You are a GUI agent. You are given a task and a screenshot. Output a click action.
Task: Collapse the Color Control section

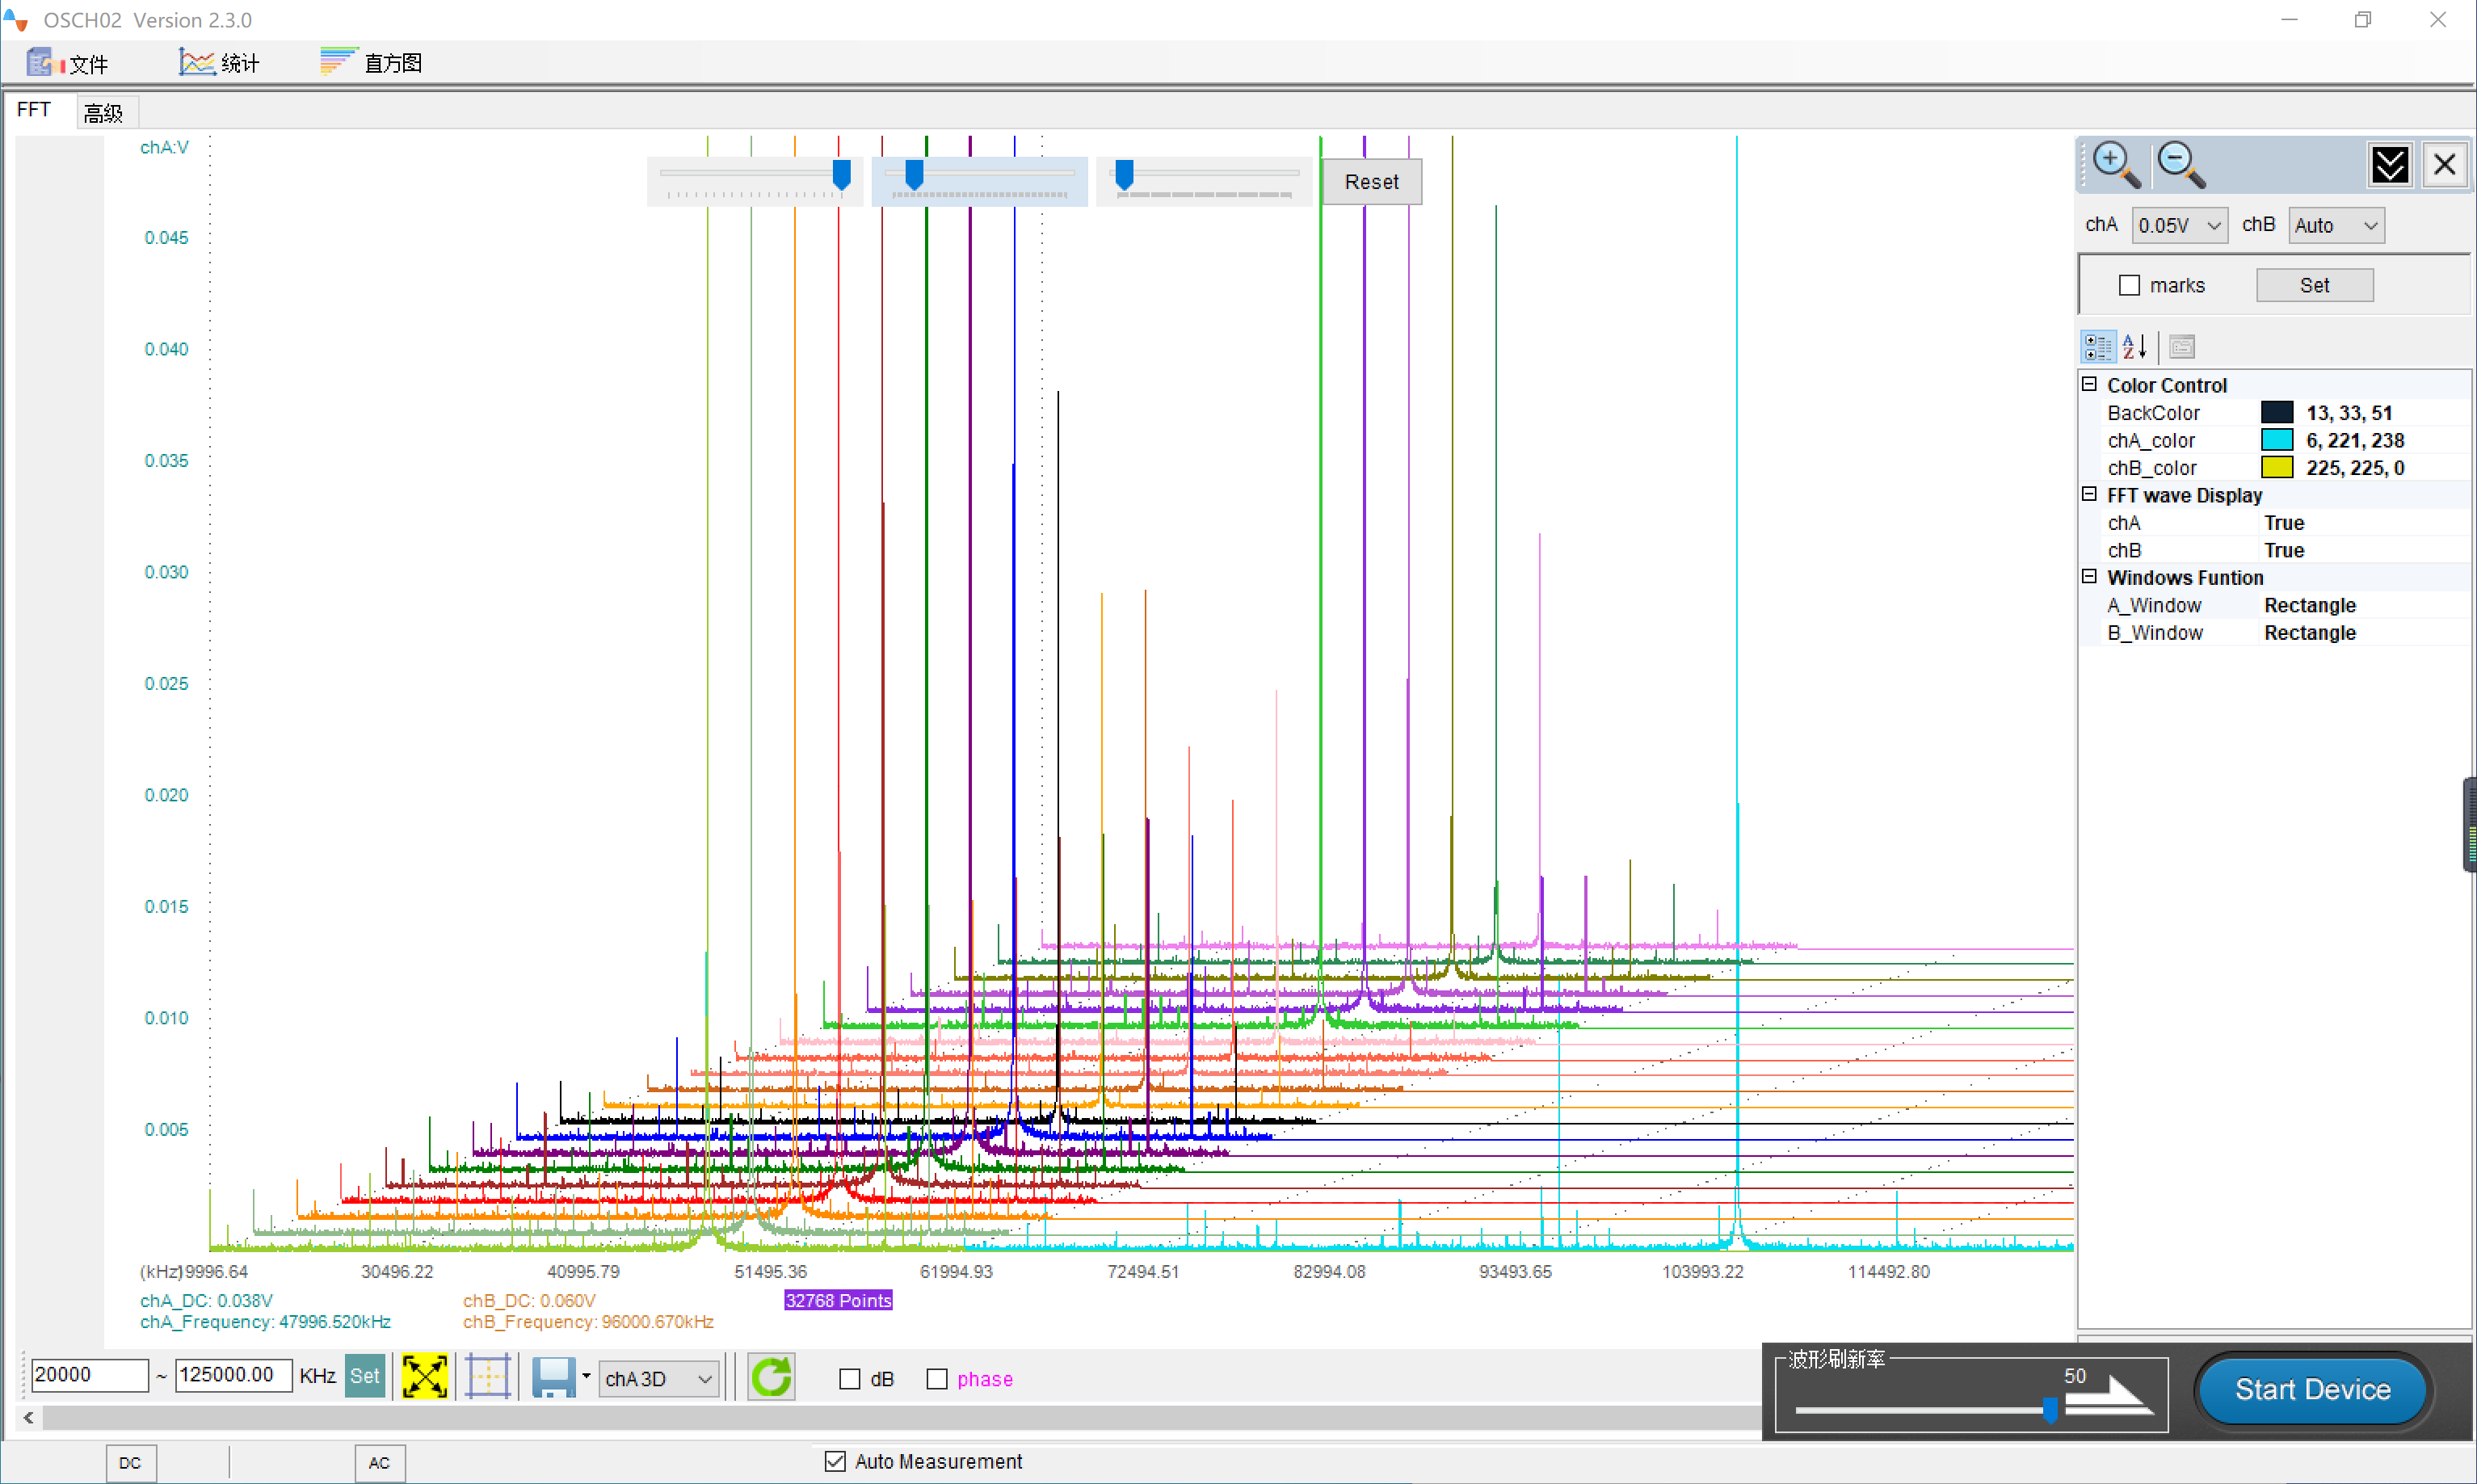[x=2089, y=384]
